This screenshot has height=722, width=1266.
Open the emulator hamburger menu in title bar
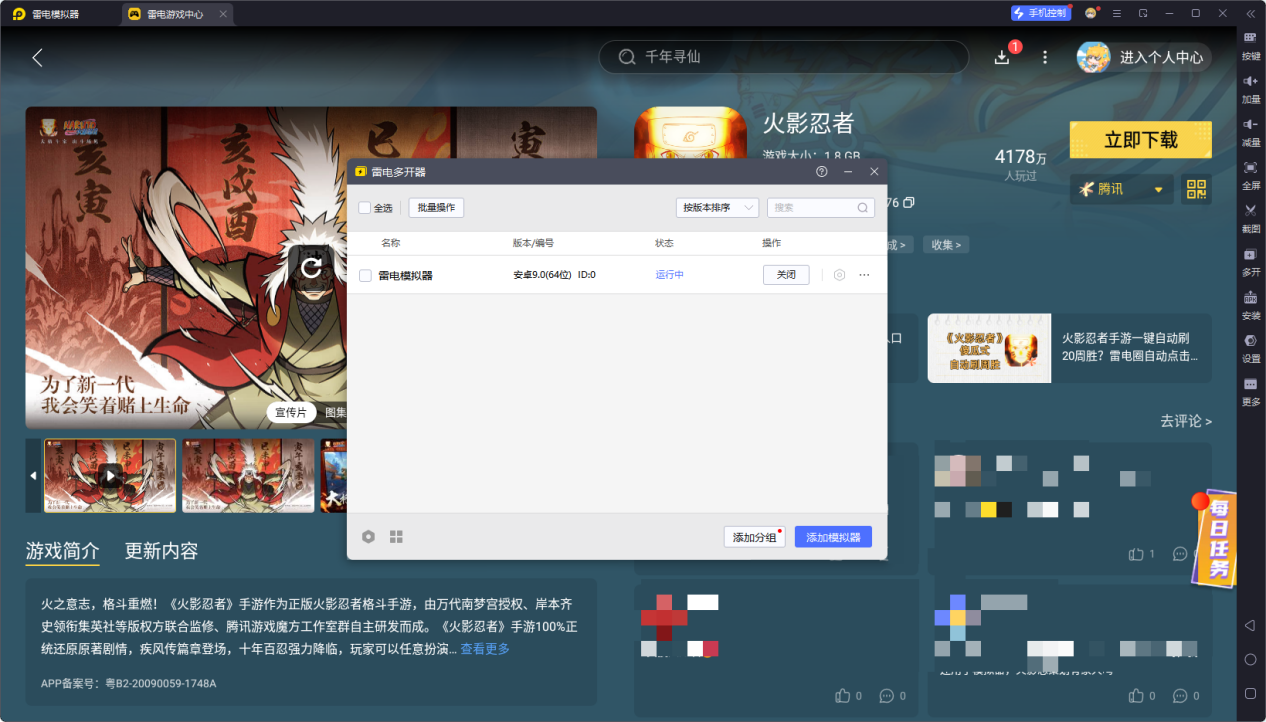click(x=1117, y=14)
